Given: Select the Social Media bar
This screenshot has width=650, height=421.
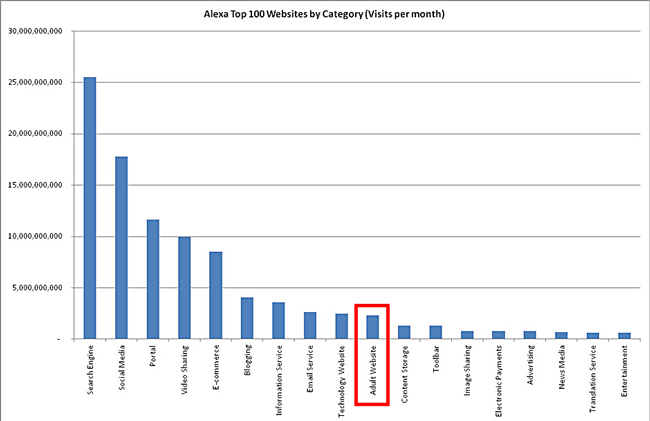Looking at the screenshot, I should point(121,248).
